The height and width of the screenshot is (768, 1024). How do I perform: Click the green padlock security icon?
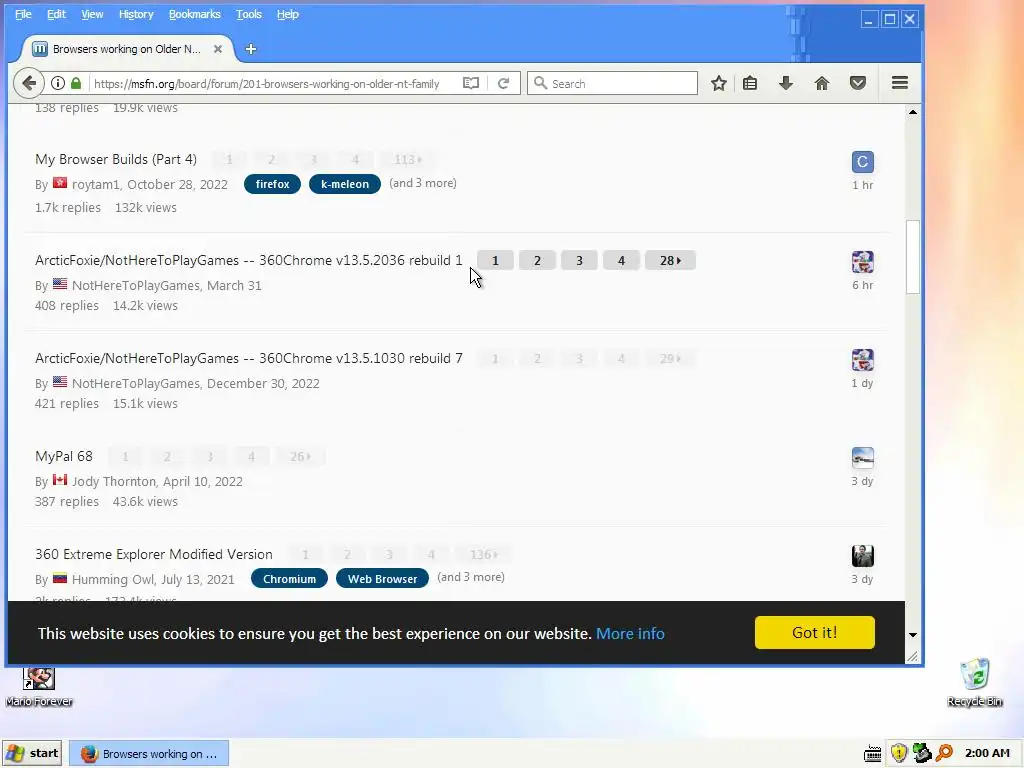(x=76, y=83)
